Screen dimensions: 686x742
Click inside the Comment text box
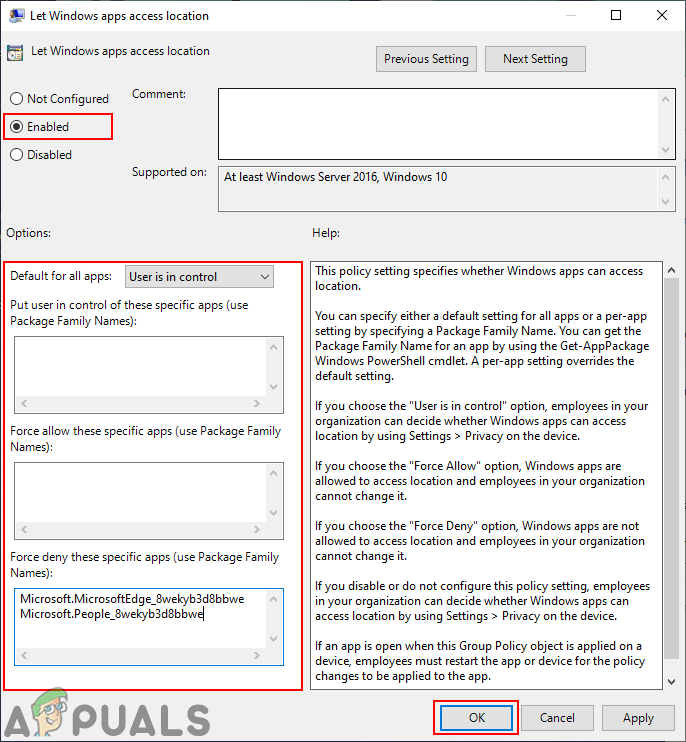coord(438,124)
